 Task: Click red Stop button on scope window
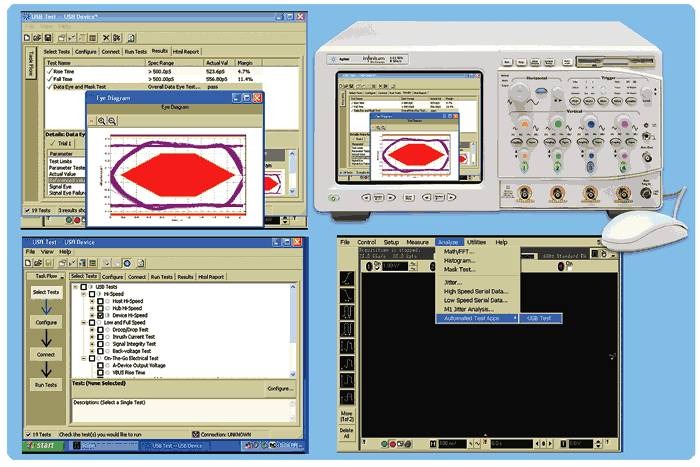click(392, 444)
